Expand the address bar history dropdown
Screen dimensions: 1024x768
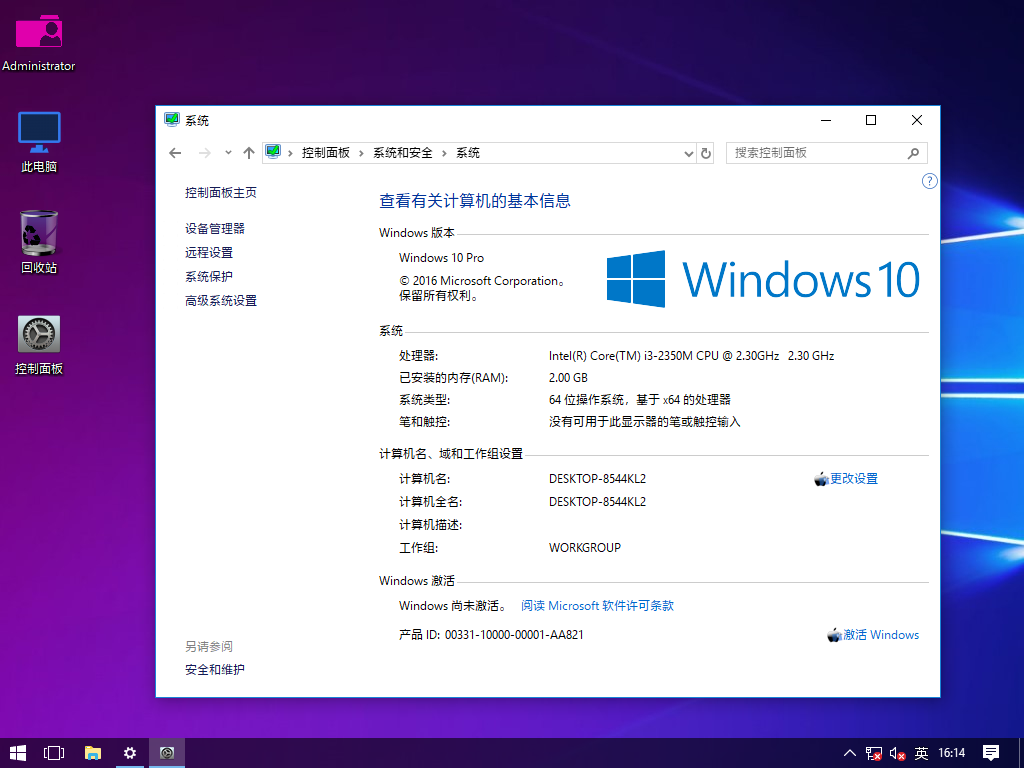[x=688, y=153]
